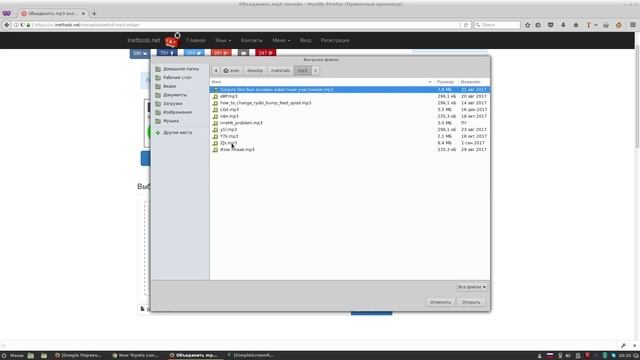Select the Y7k.mp3 file
Image resolution: width=640 pixels, height=360 pixels.
point(350,136)
